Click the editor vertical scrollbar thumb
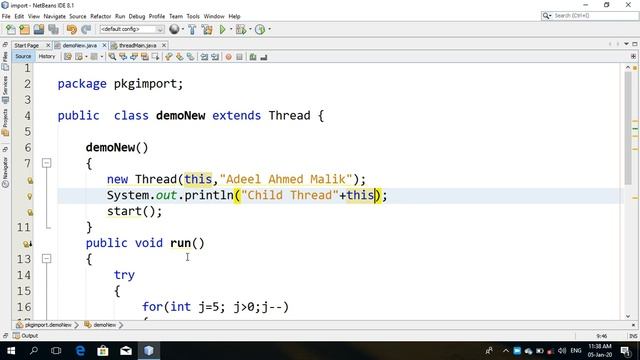The height and width of the screenshot is (360, 640). click(x=628, y=129)
